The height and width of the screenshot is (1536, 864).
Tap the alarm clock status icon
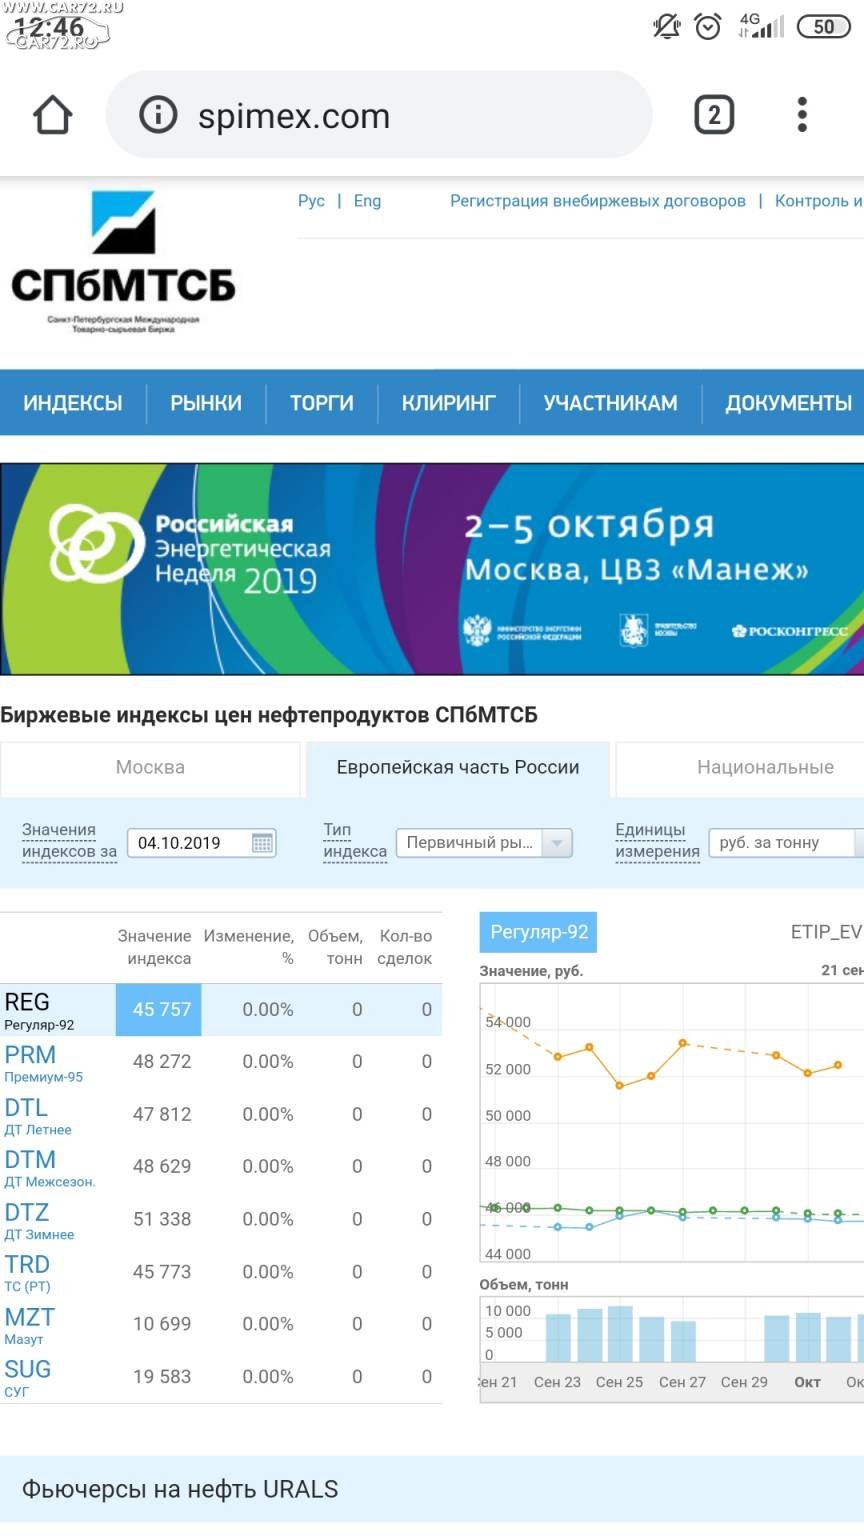tap(708, 26)
